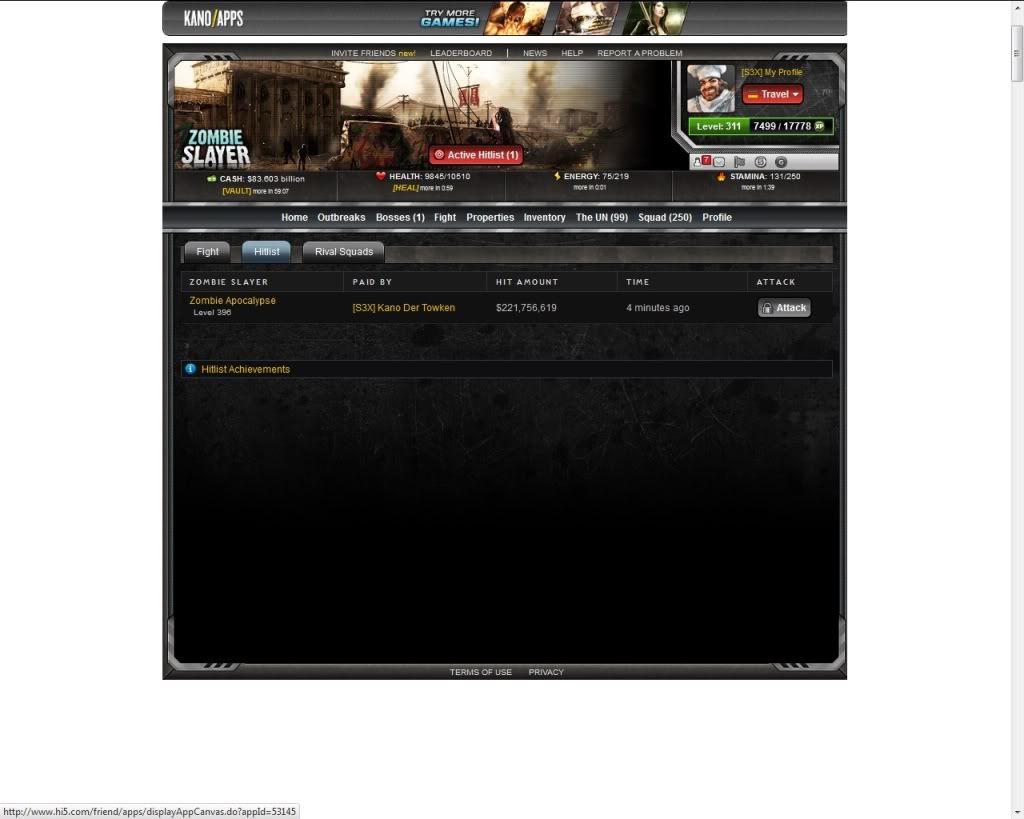Viewport: 1024px width, 819px height.
Task: Open the first Try More Games thumbnail
Action: 517,18
